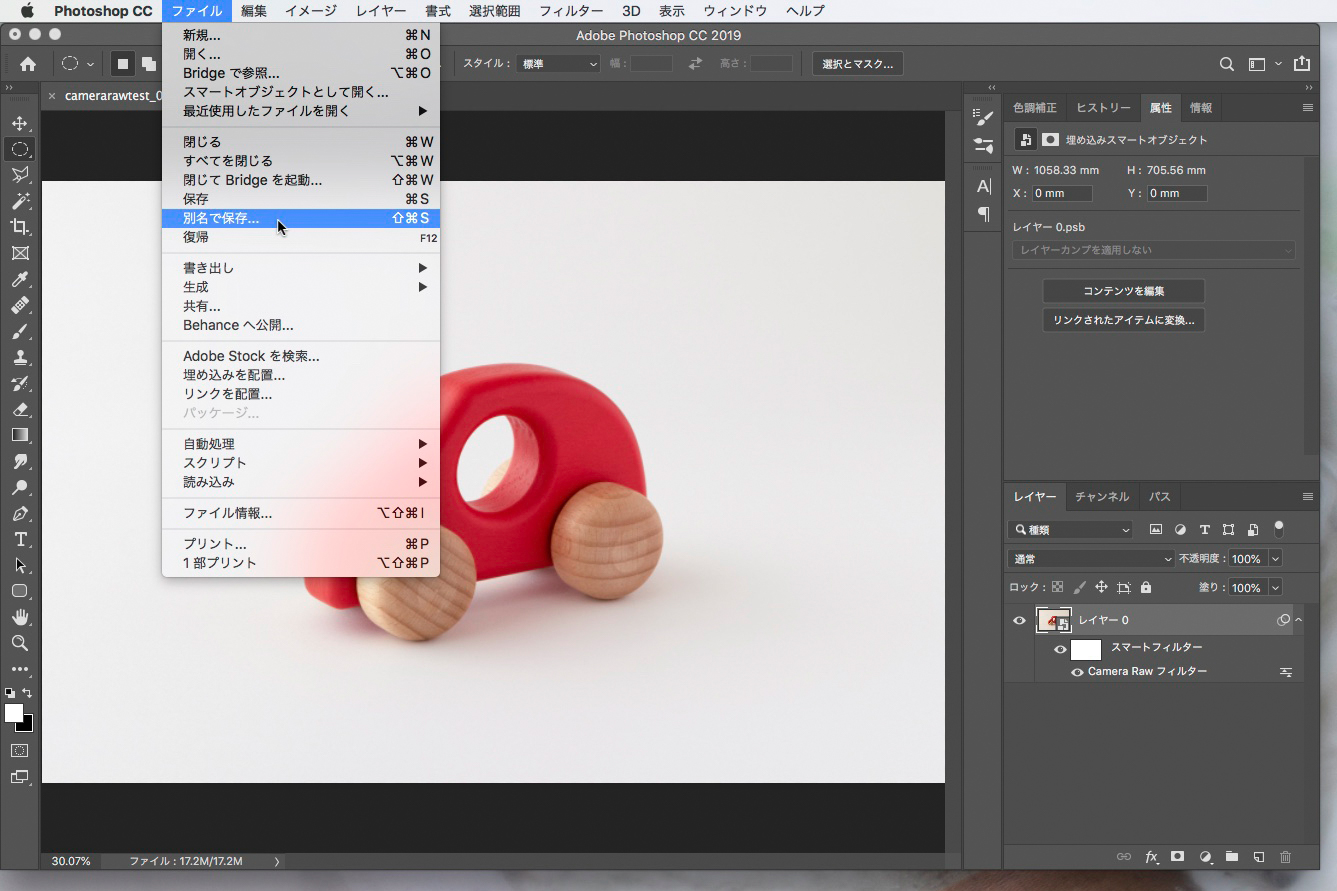Select the Clone Stamp tool

20,357
